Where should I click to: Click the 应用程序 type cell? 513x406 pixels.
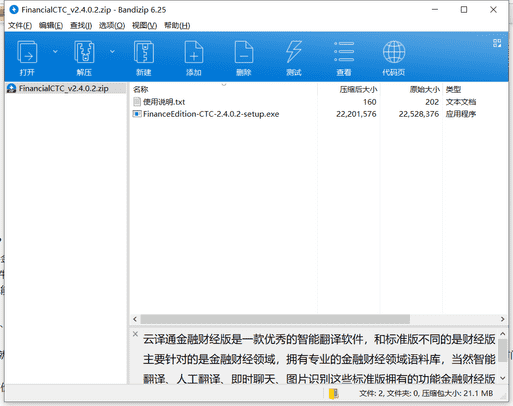click(461, 114)
